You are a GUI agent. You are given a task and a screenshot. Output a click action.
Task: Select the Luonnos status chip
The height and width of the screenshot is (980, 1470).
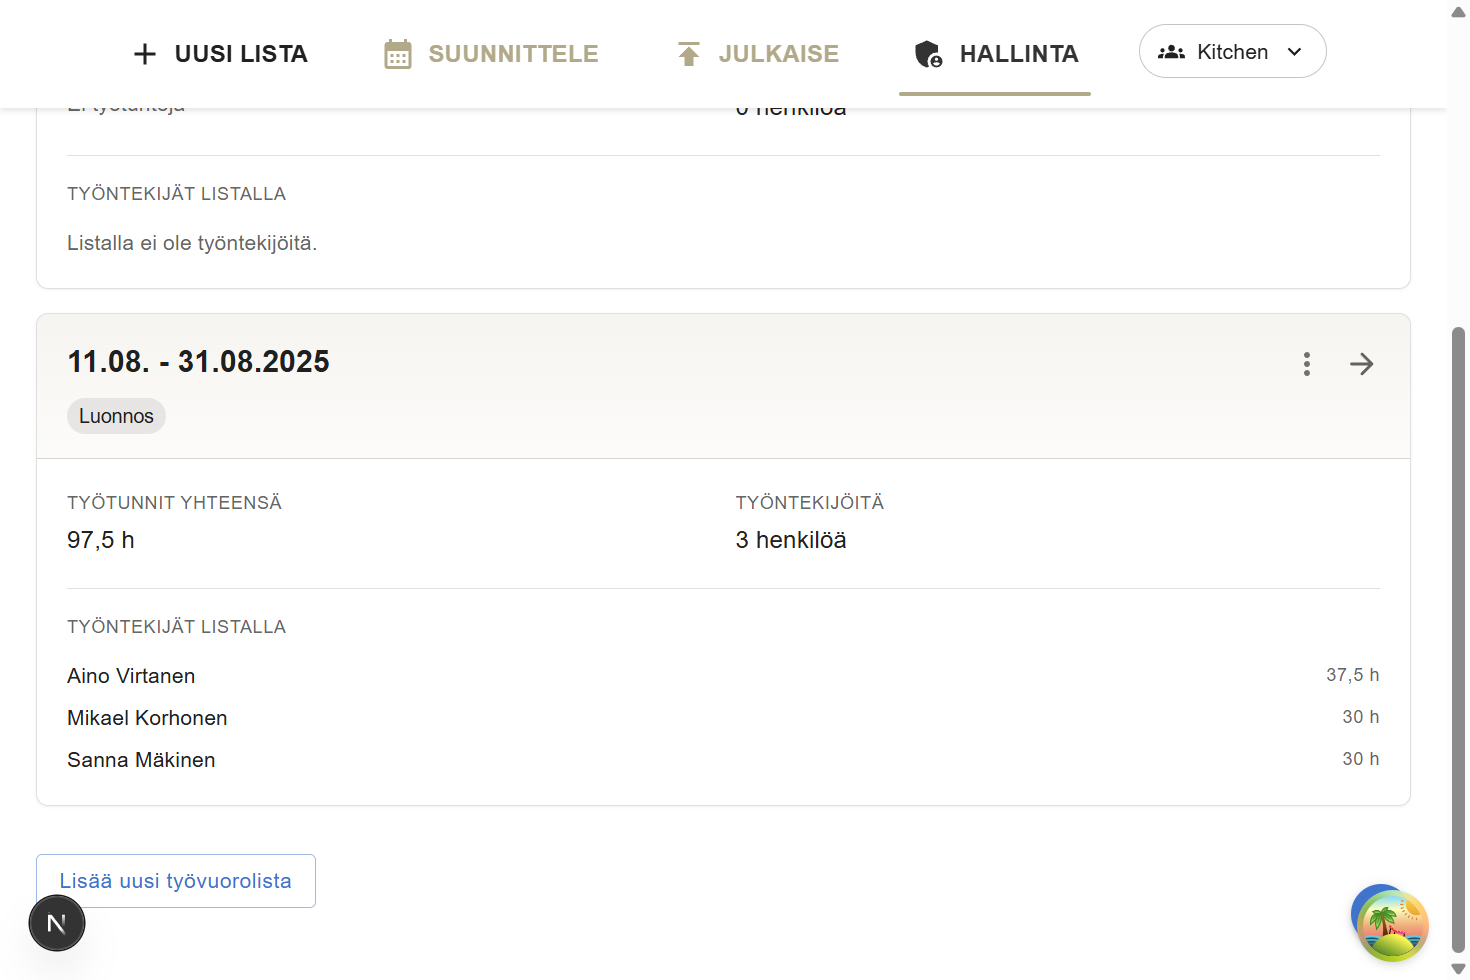pyautogui.click(x=116, y=416)
